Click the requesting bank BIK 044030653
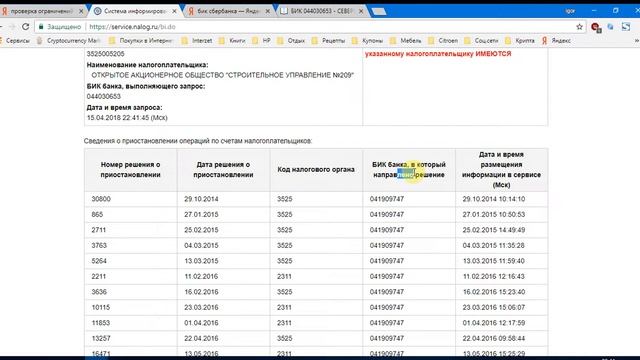The width and height of the screenshot is (640, 360). click(x=104, y=97)
